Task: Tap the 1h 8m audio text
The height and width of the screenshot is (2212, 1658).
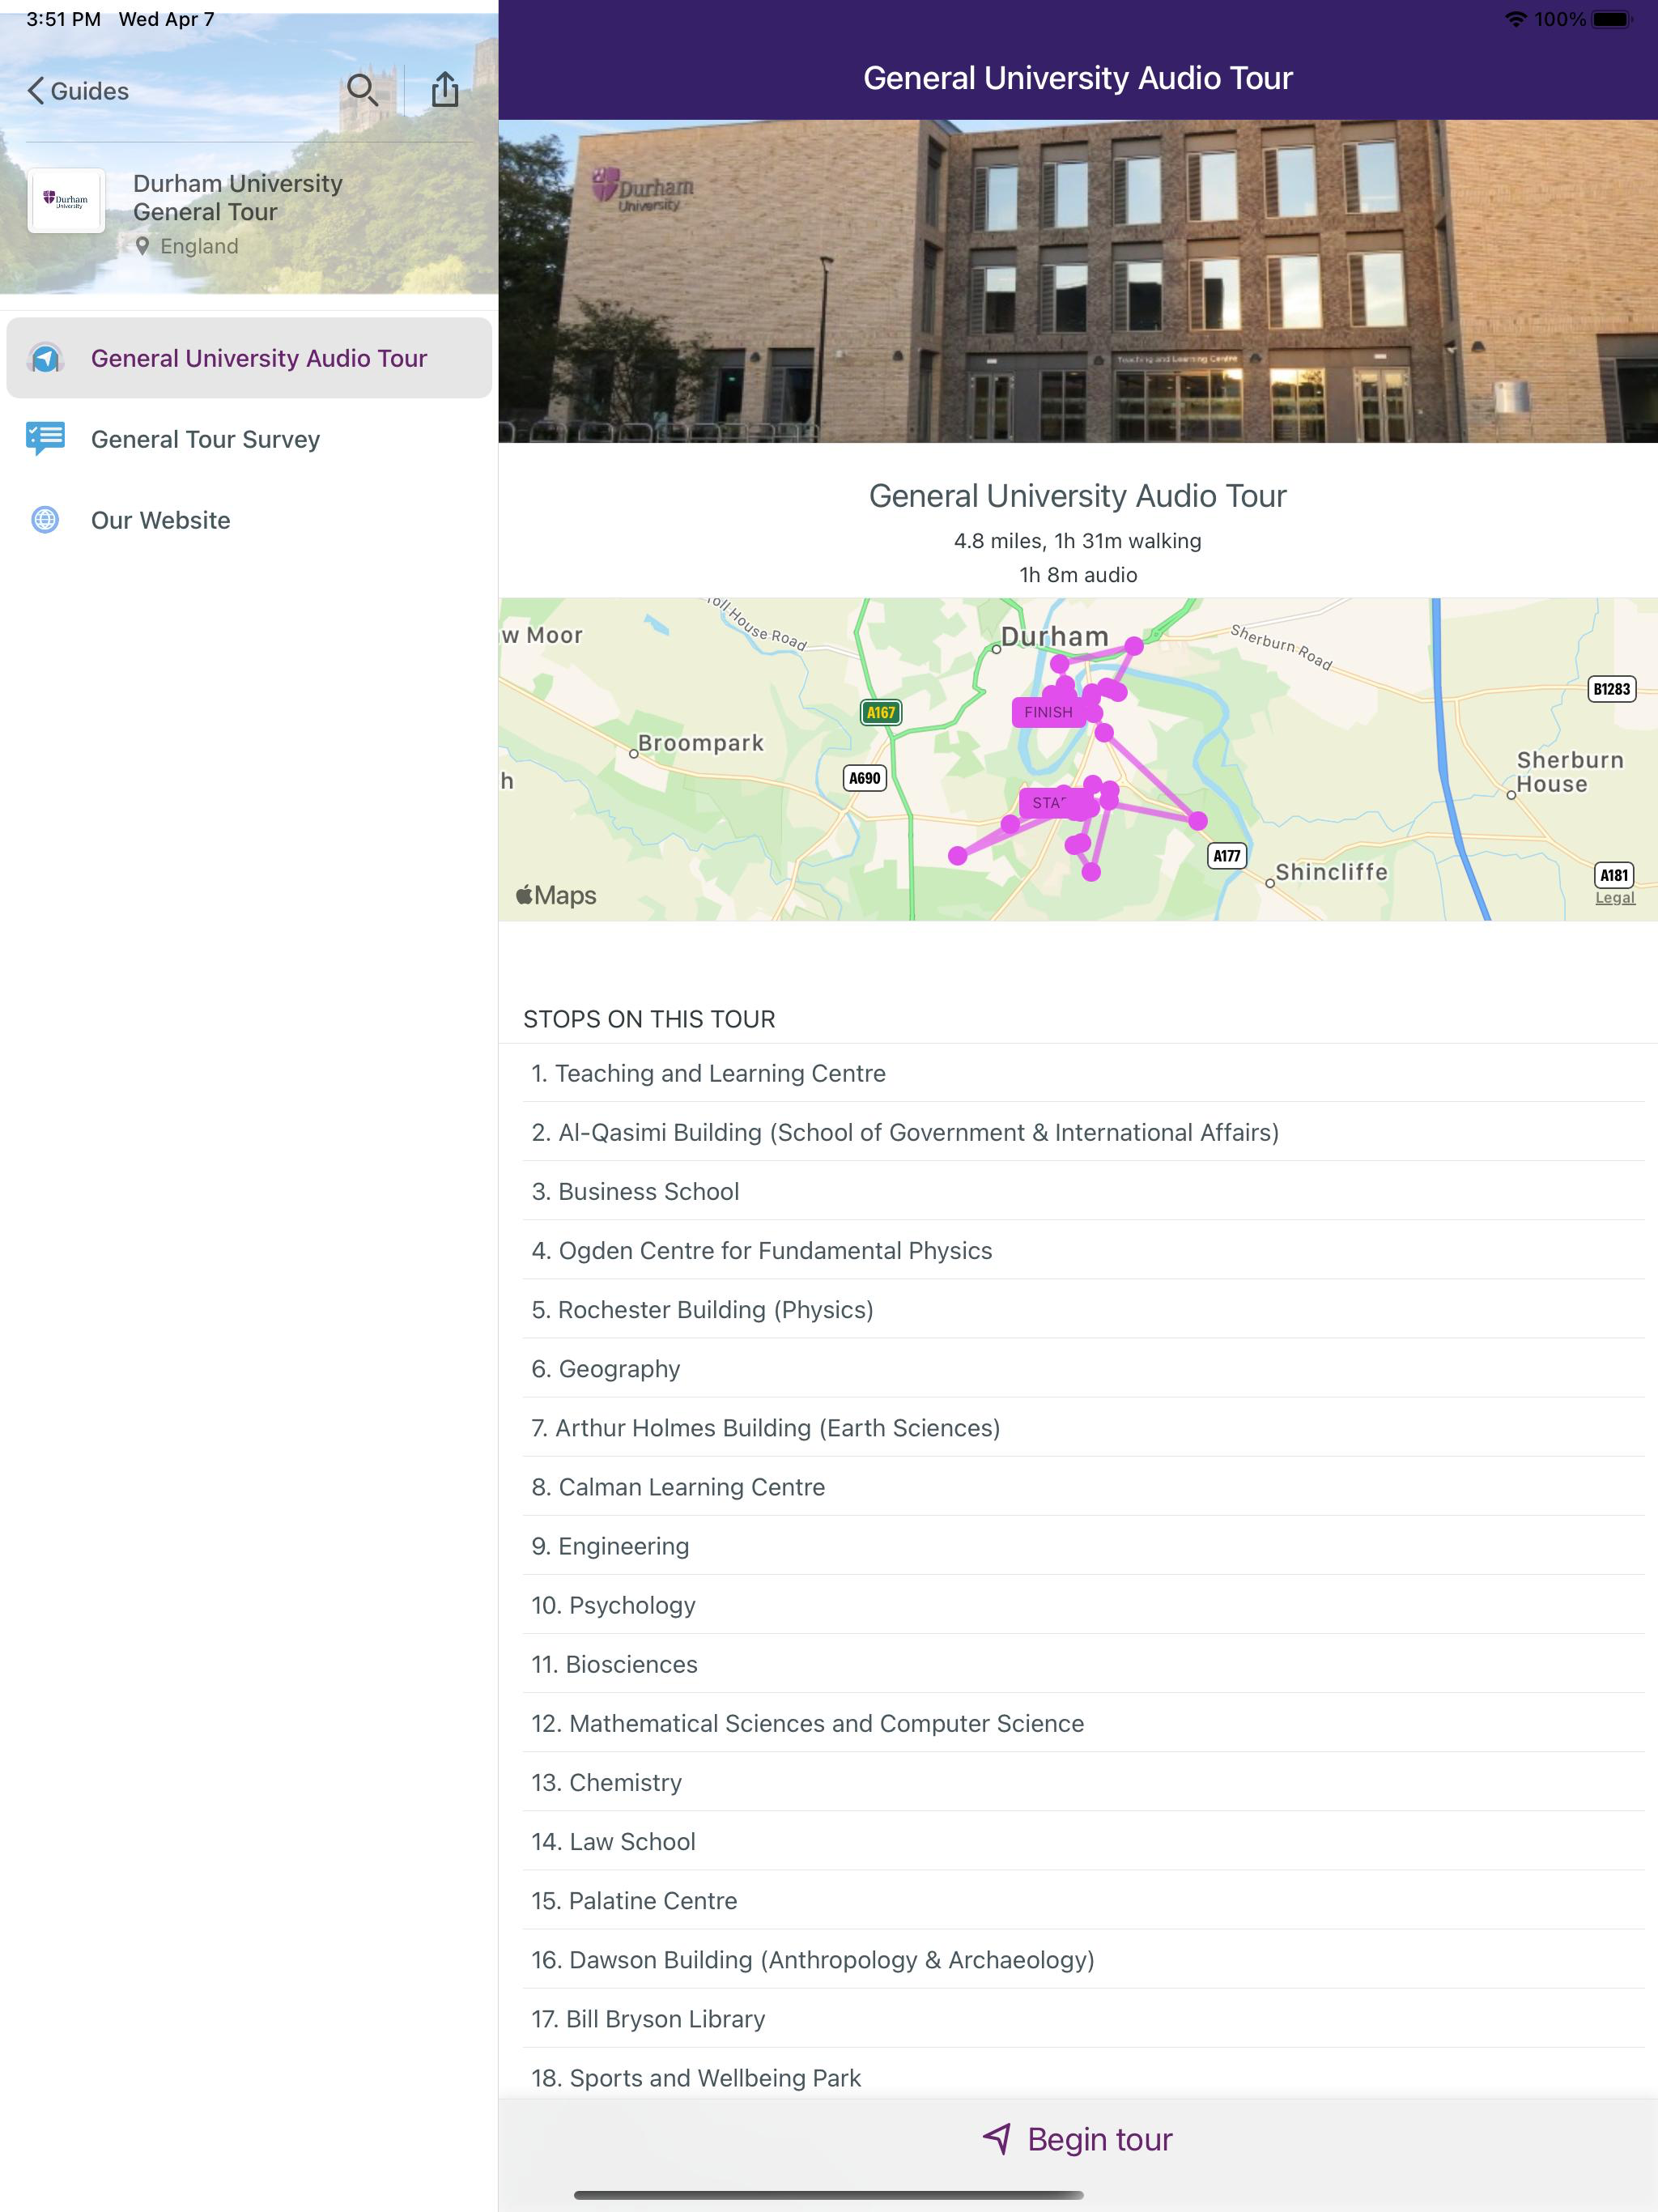Action: 1078,574
